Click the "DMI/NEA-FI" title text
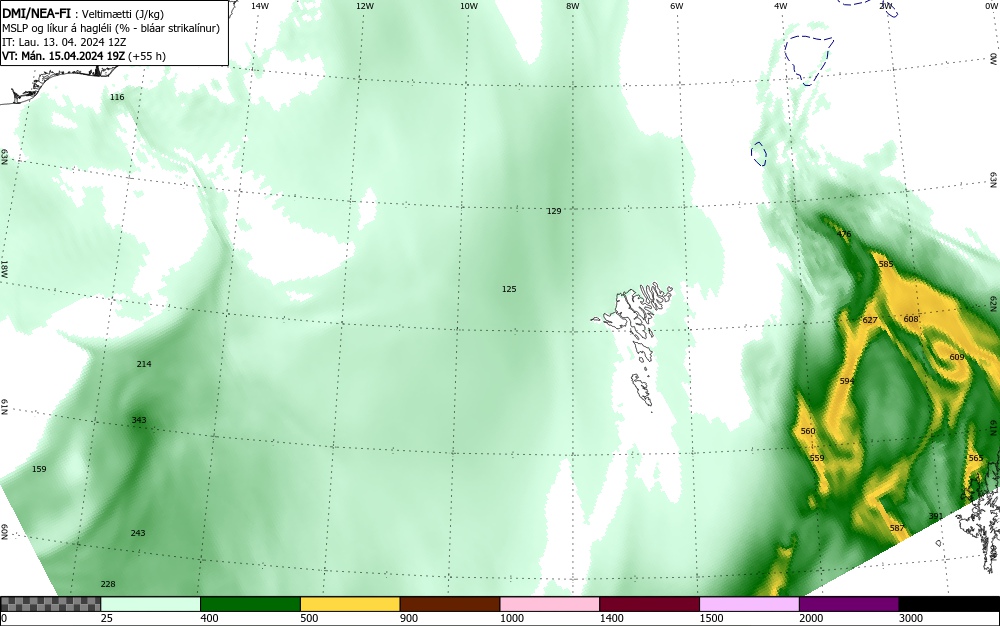This screenshot has height=626, width=1000. tap(36, 13)
